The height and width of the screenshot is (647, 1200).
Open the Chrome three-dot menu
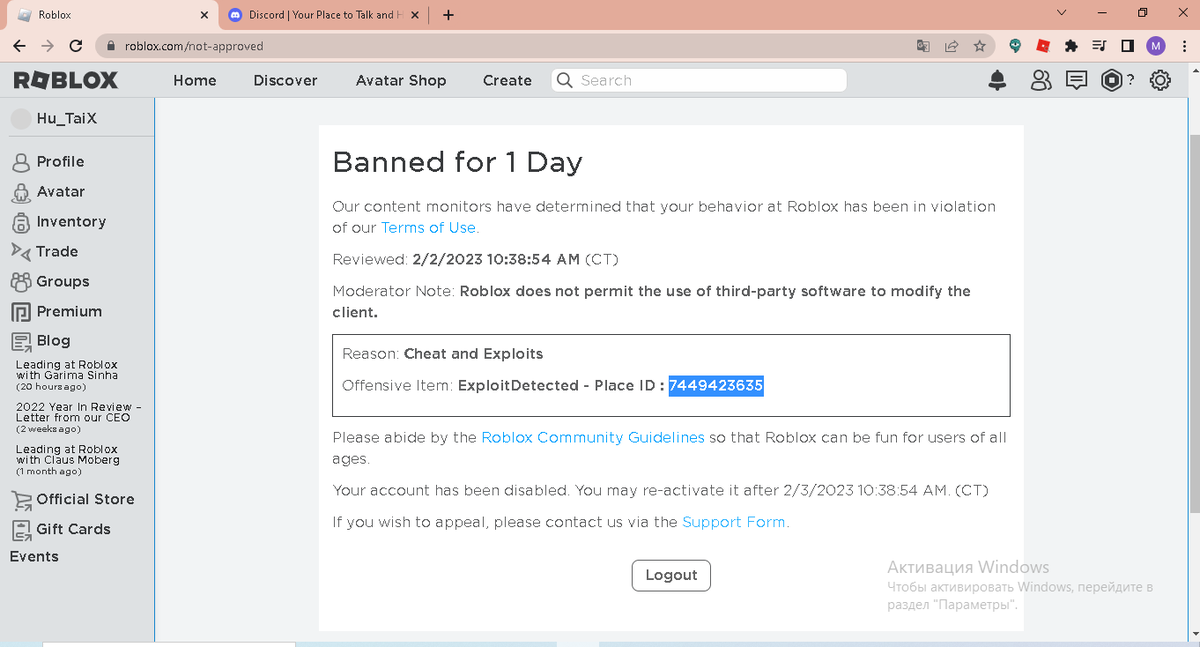pyautogui.click(x=1183, y=45)
